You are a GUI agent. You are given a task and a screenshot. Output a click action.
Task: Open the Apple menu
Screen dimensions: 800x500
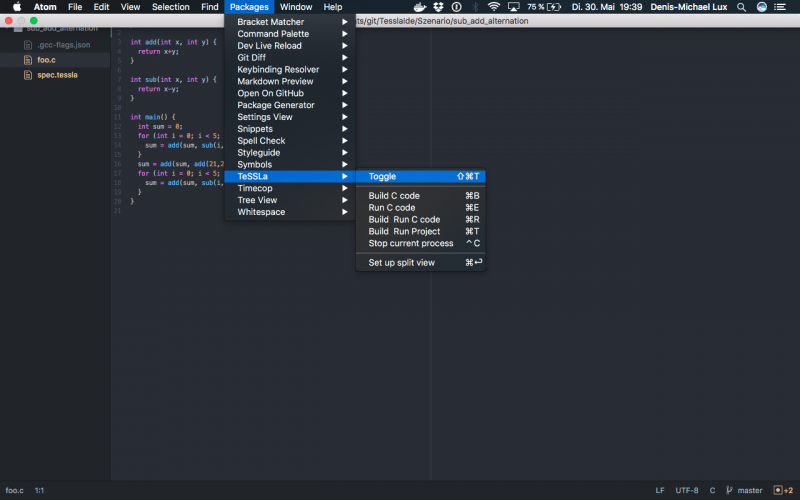pyautogui.click(x=17, y=7)
